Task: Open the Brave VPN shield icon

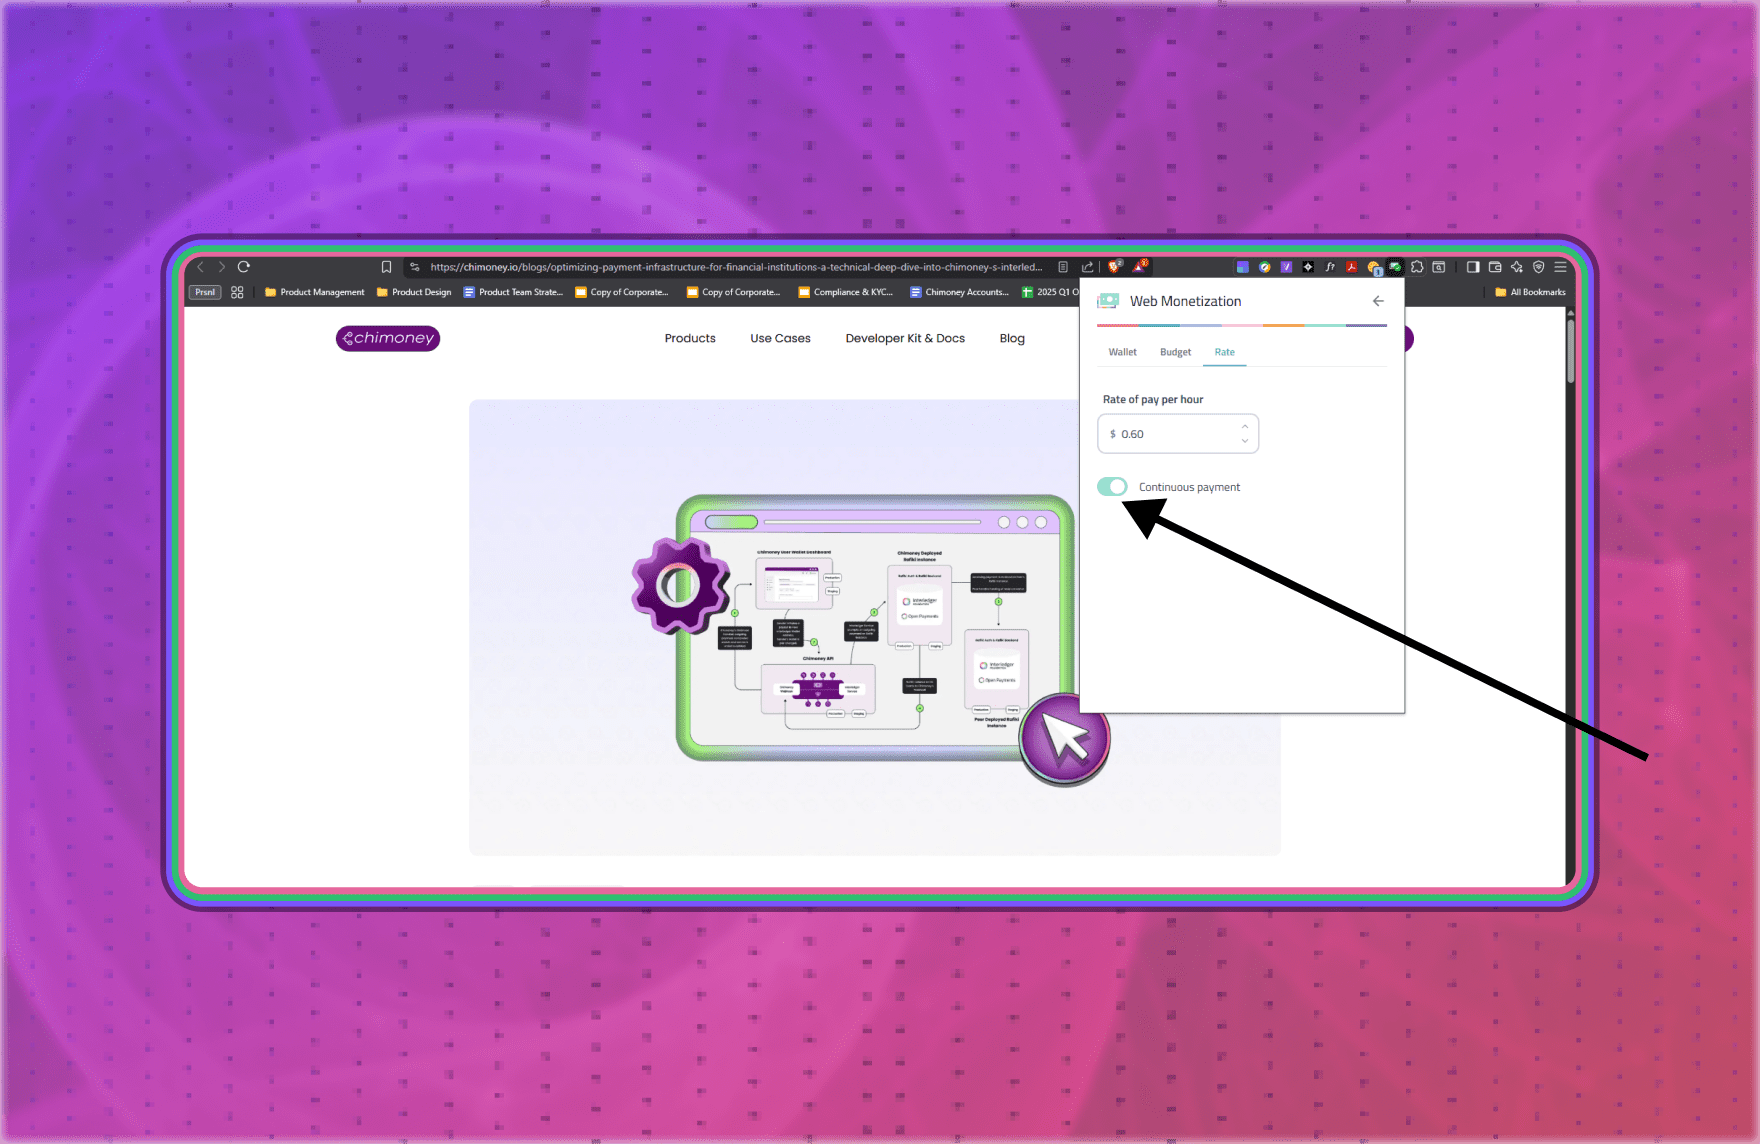Action: point(1539,267)
